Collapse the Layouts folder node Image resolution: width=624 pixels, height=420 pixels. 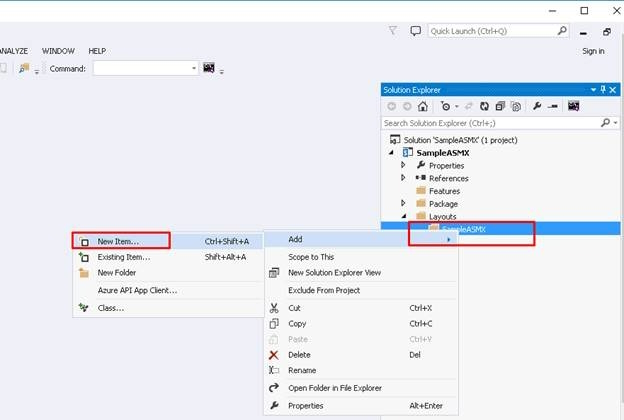pyautogui.click(x=404, y=216)
